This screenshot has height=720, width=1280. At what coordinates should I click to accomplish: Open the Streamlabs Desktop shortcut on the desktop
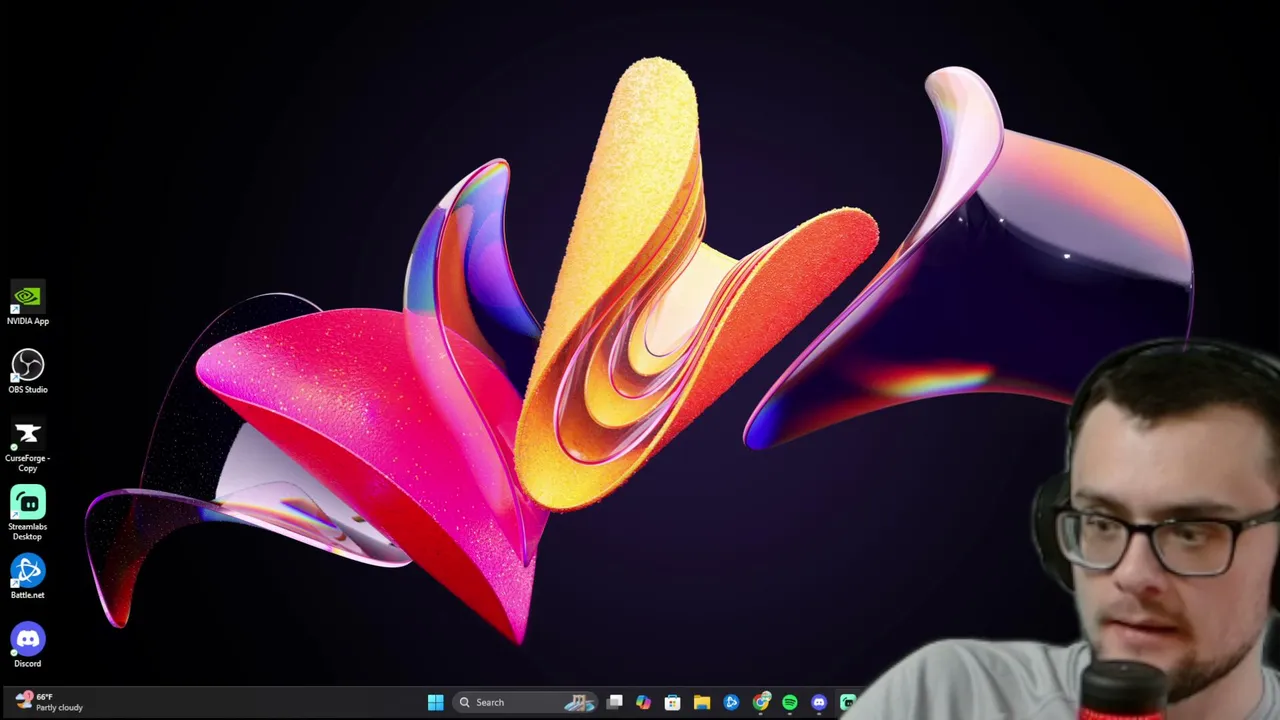27,514
